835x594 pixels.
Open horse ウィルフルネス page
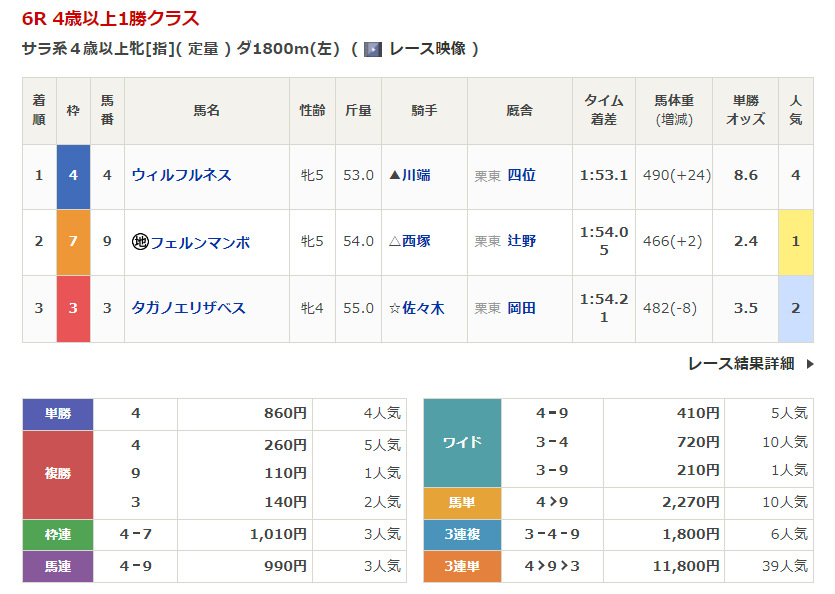point(181,175)
